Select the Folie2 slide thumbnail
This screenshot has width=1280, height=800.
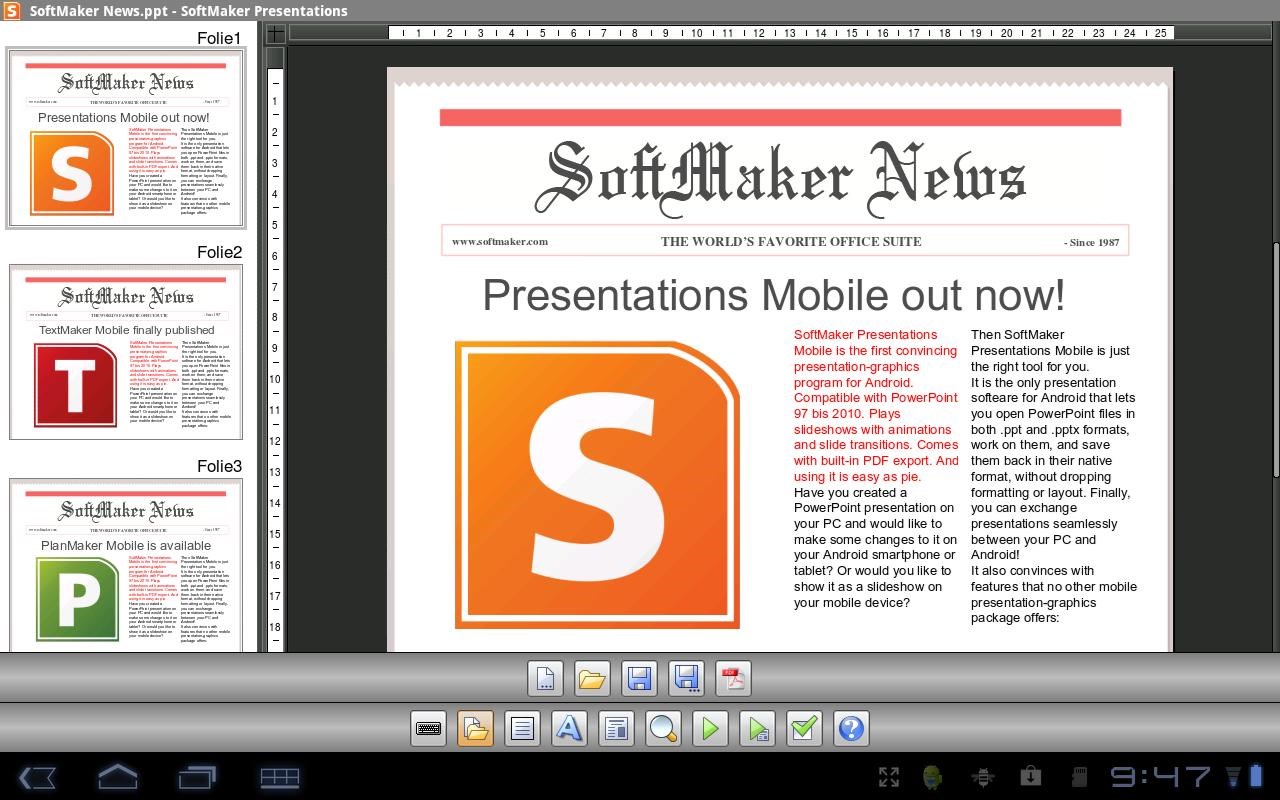tap(125, 352)
